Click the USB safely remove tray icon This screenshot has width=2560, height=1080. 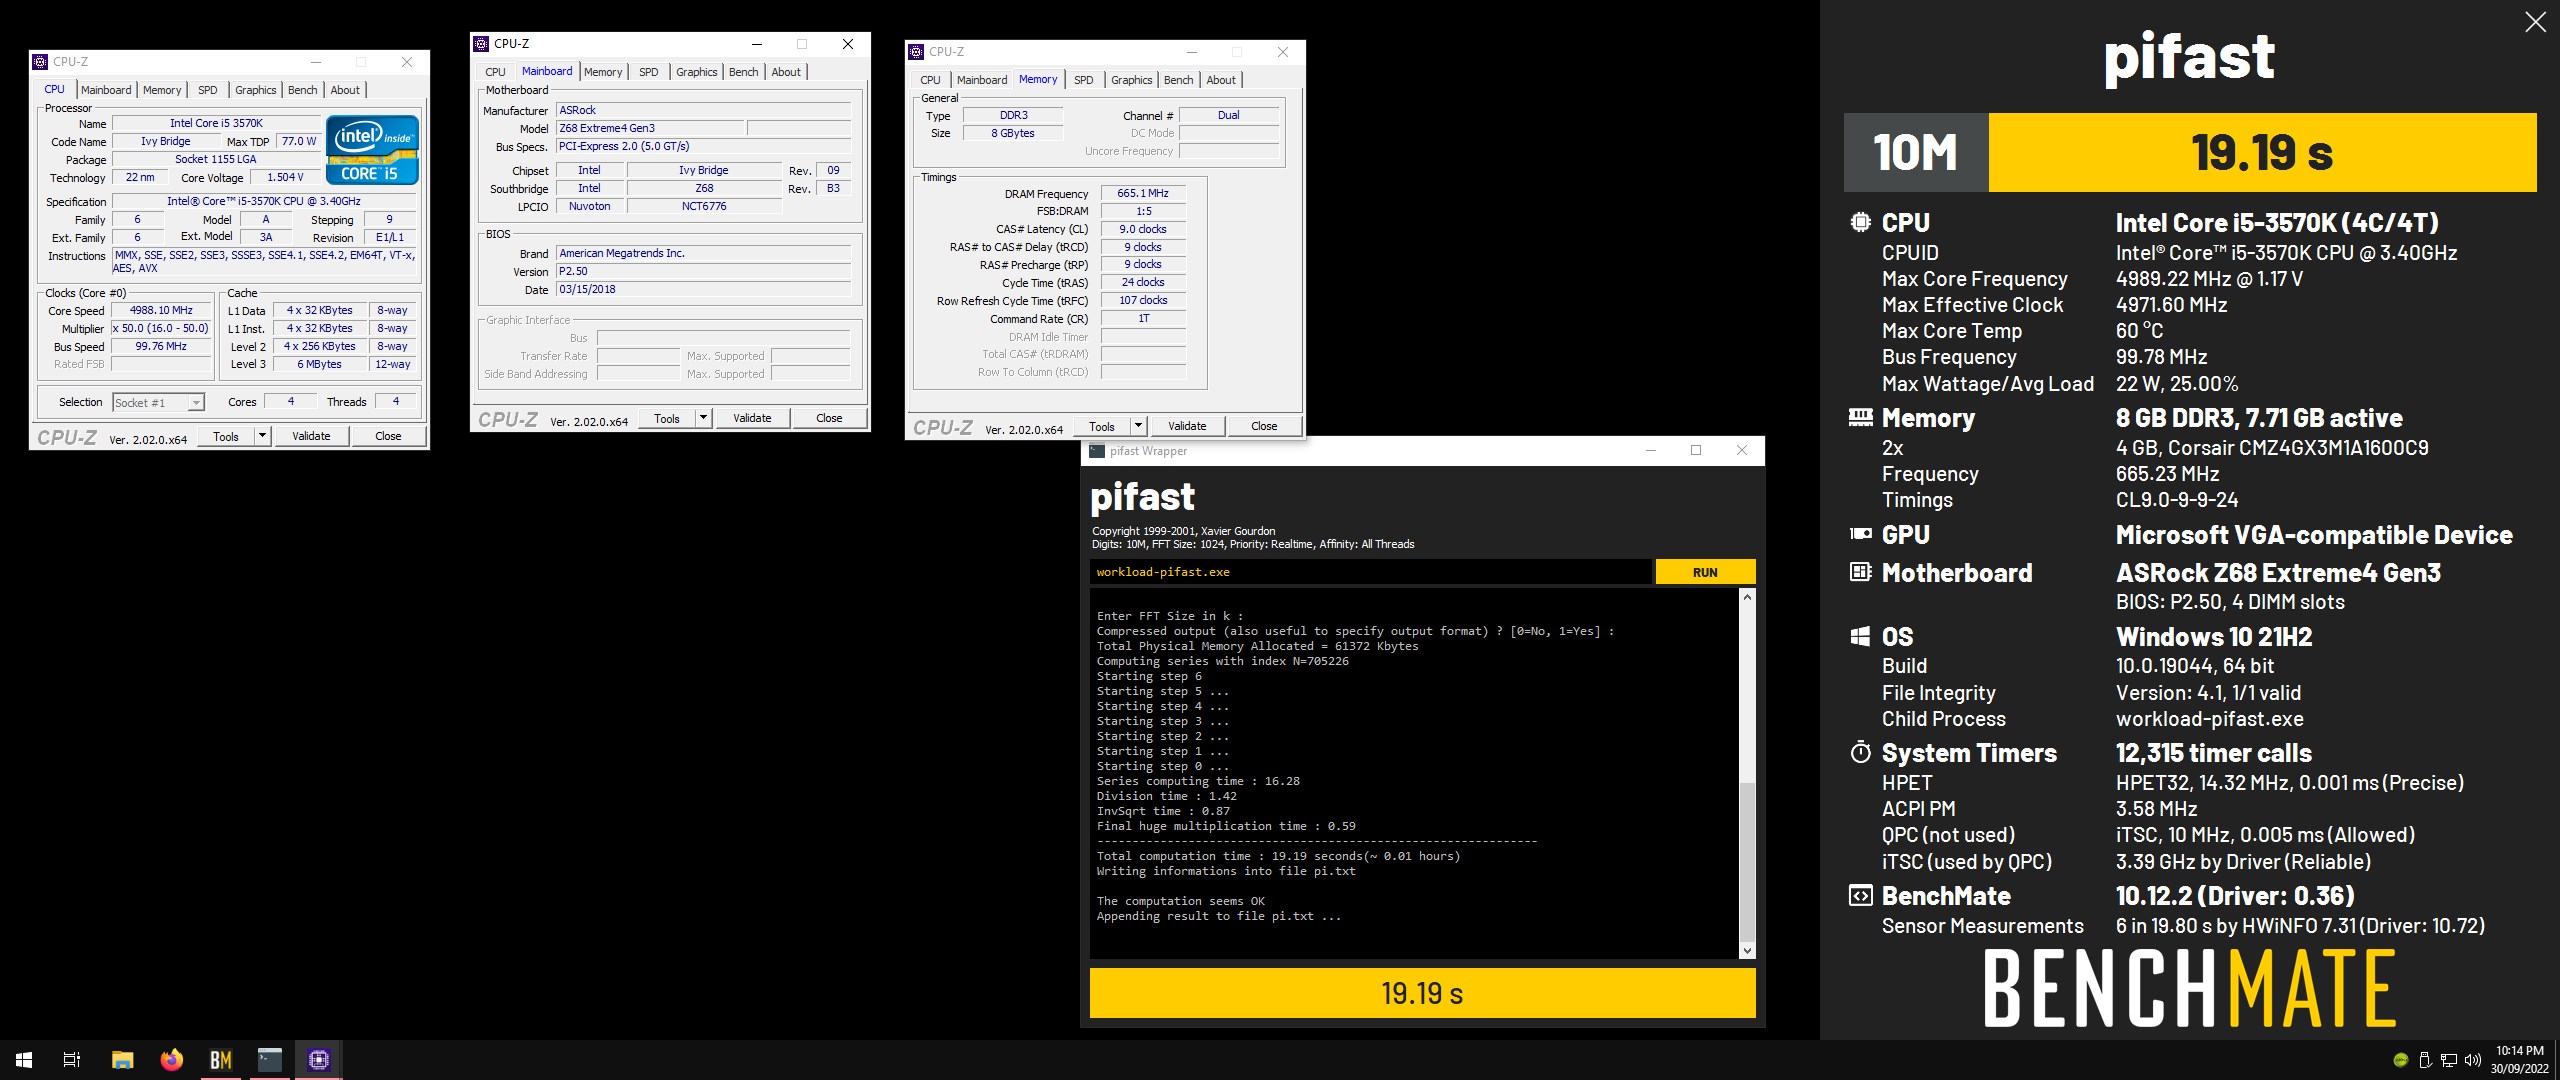point(2425,1060)
